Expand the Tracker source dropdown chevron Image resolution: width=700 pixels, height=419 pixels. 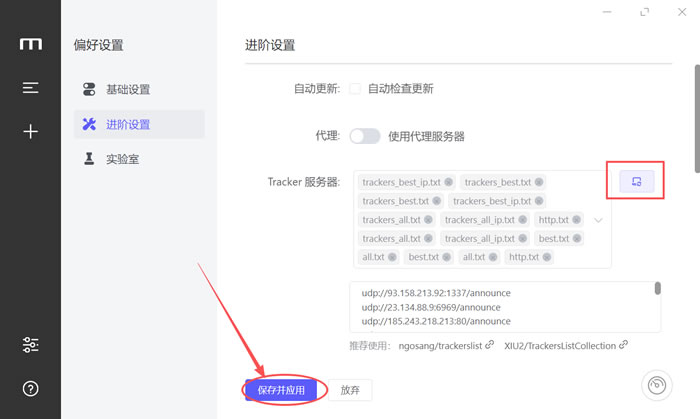(598, 220)
